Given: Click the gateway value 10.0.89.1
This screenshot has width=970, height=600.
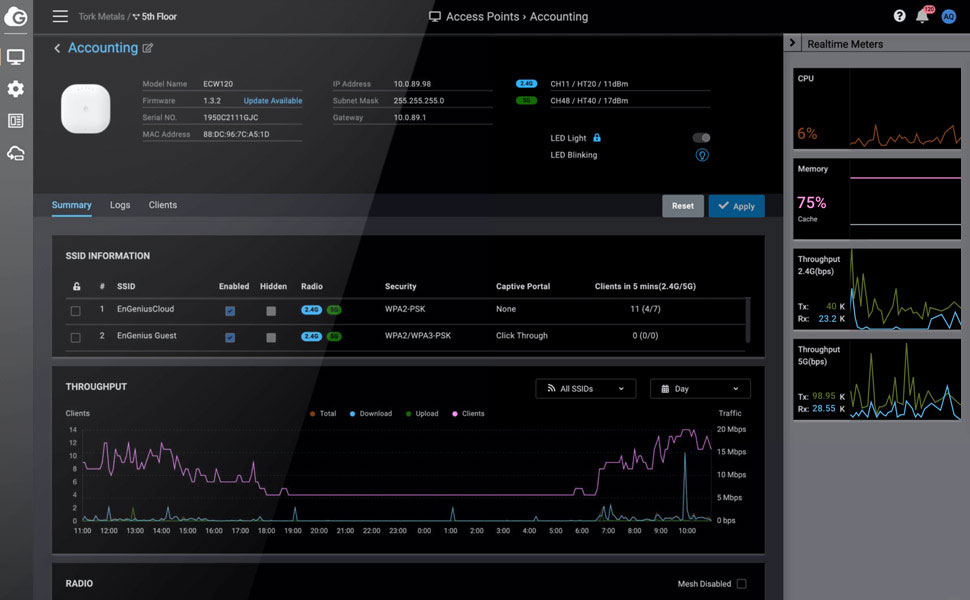Looking at the screenshot, I should [x=410, y=118].
